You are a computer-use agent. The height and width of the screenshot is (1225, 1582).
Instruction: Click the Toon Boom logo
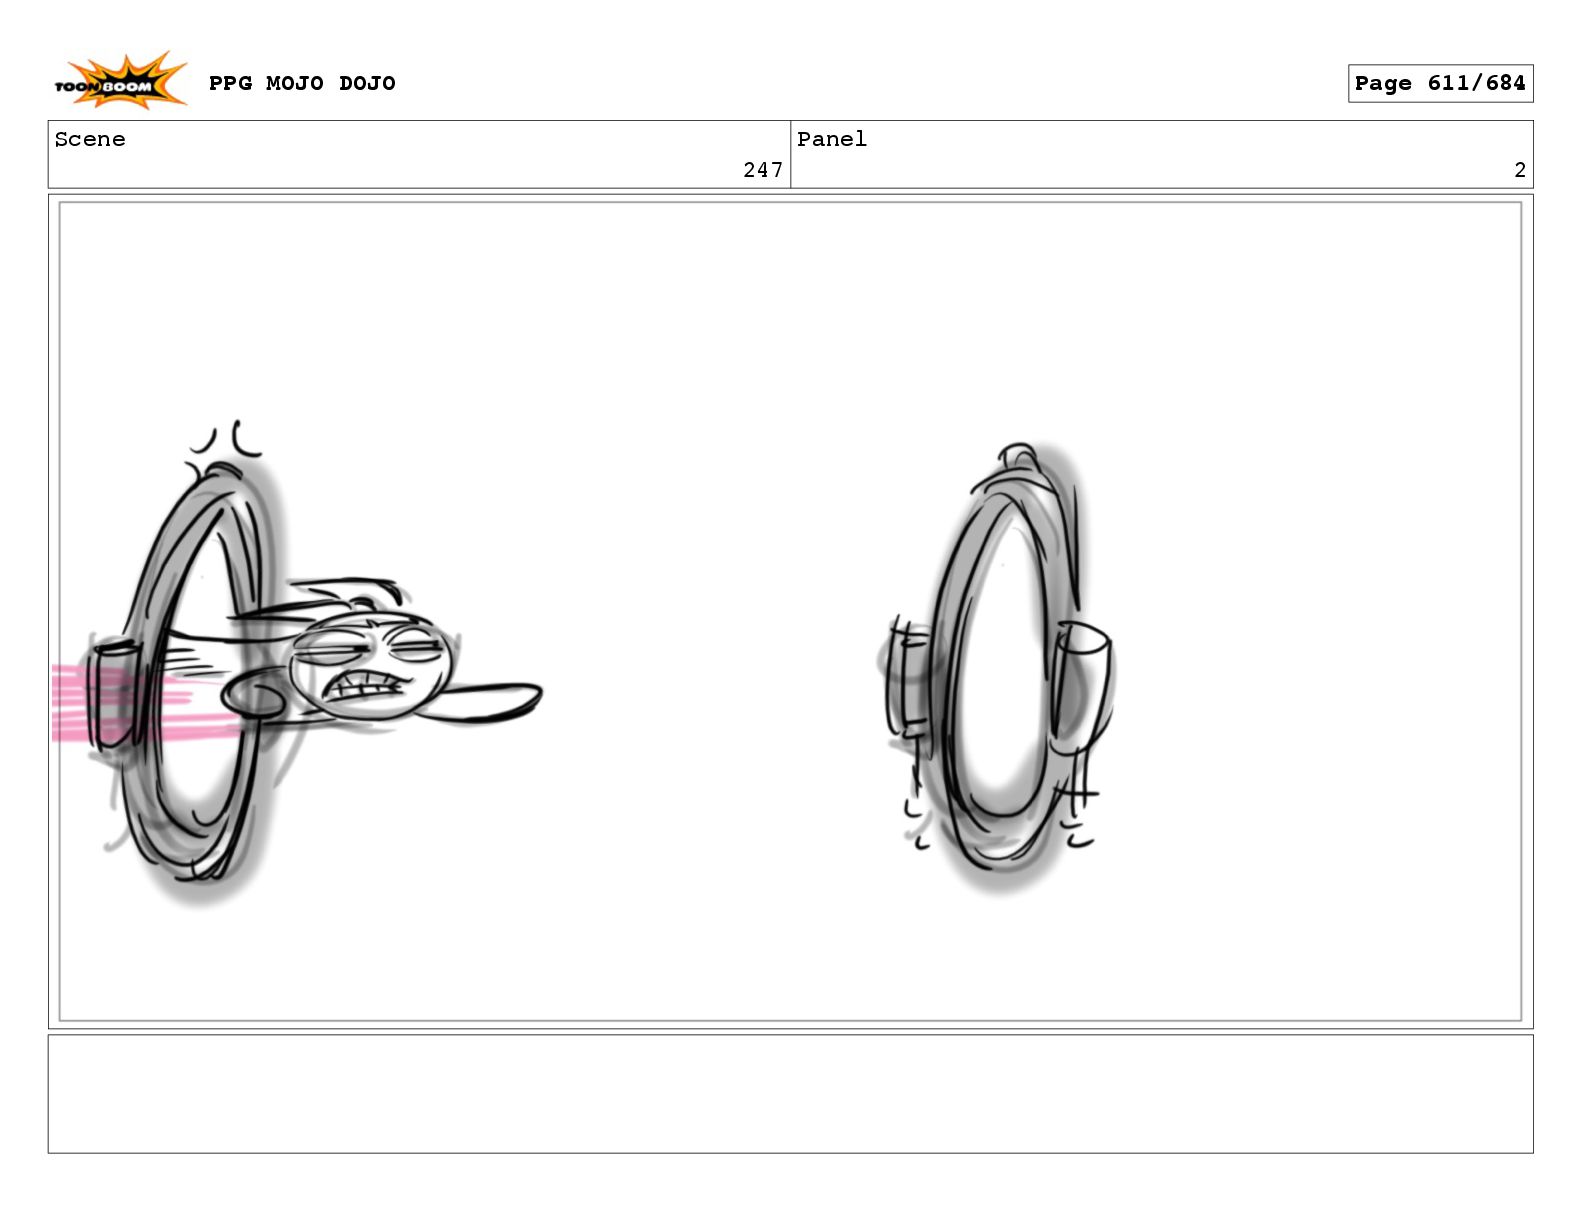pyautogui.click(x=120, y=81)
